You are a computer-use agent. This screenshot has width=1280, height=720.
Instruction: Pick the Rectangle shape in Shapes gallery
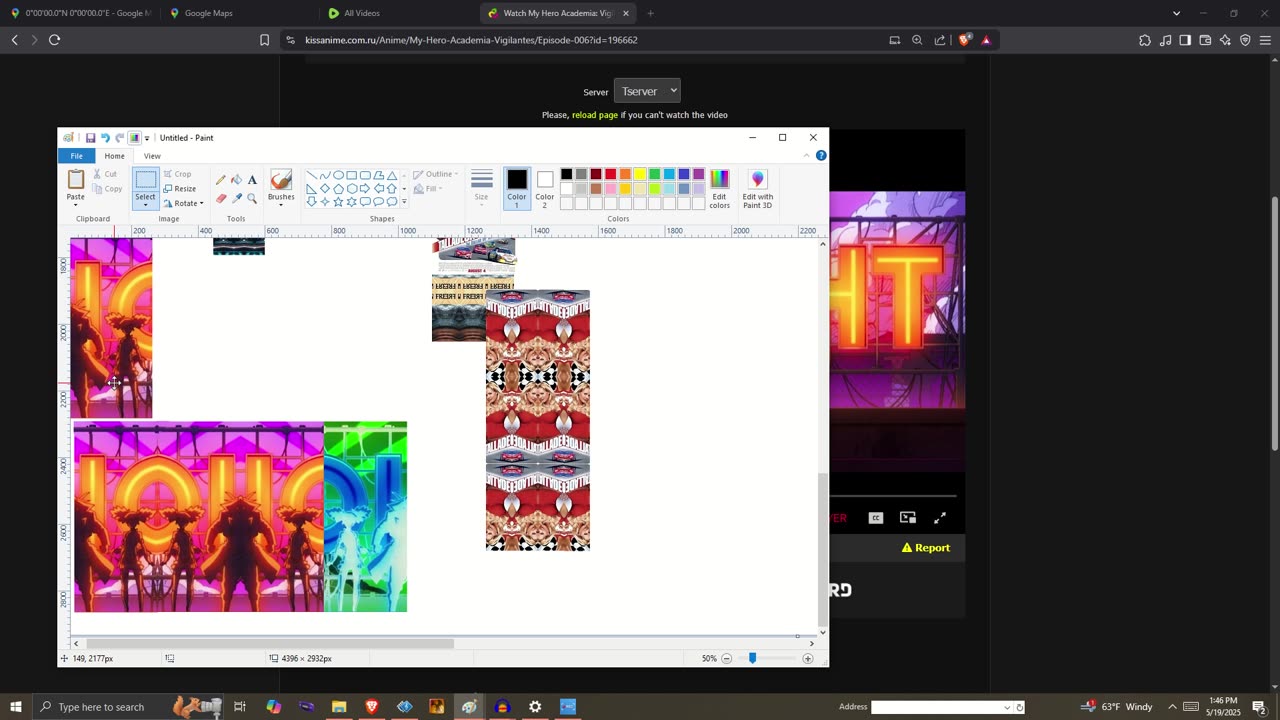(352, 175)
